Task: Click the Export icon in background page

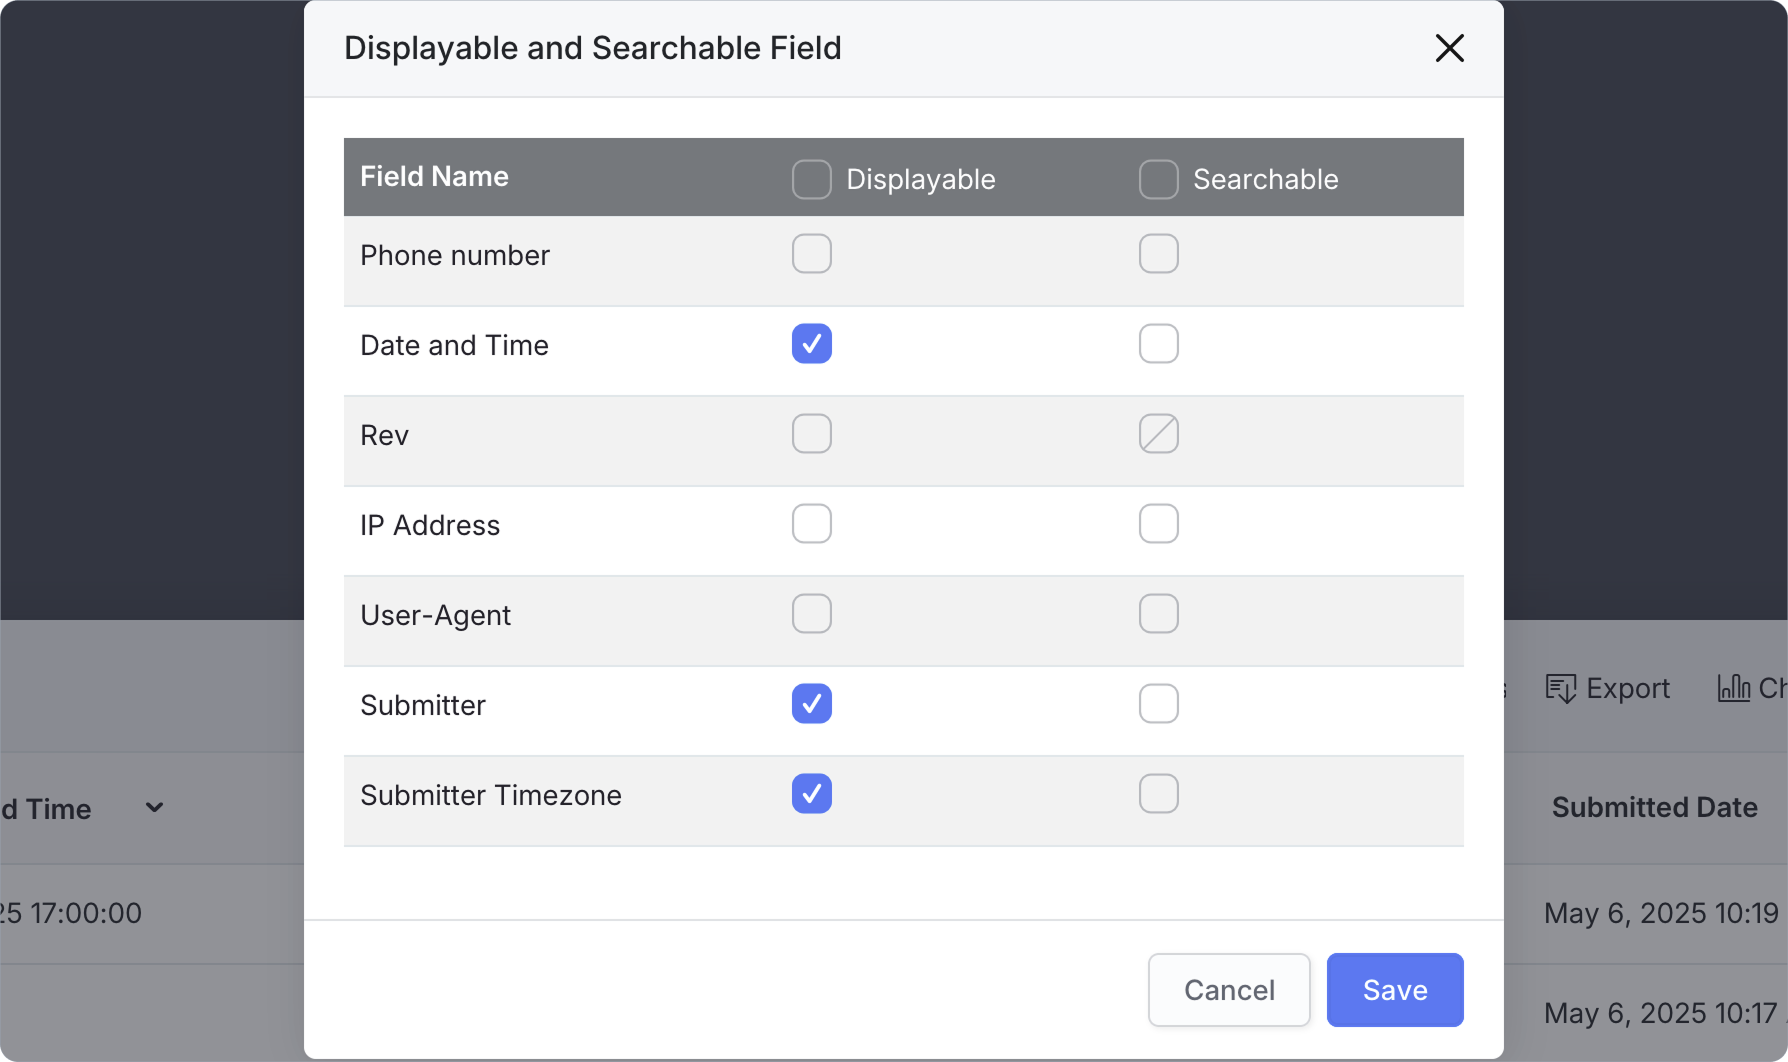Action: pos(1560,688)
